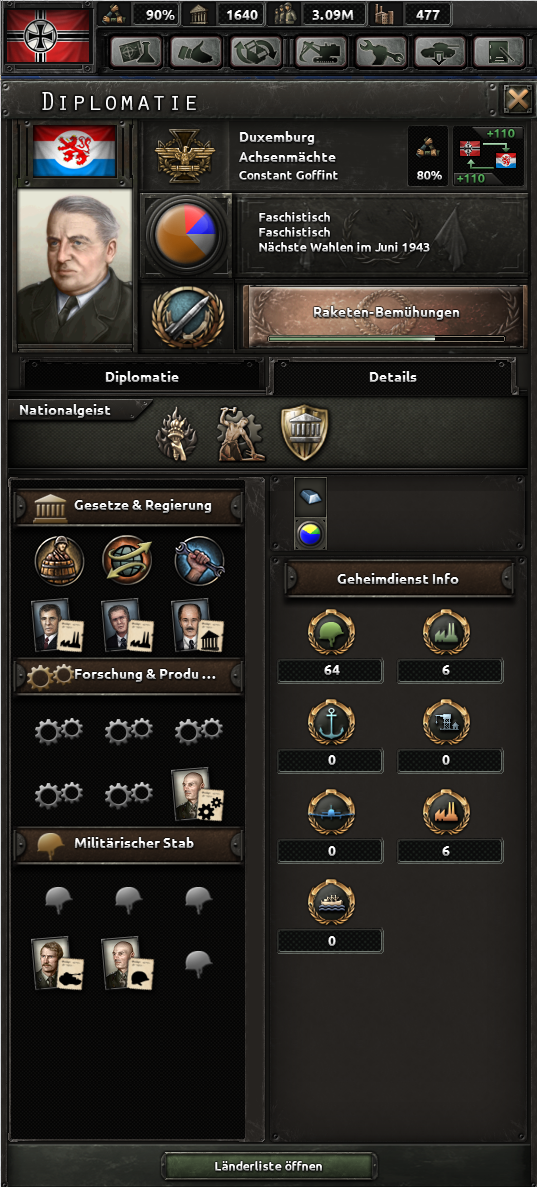Open the research flask icon in top toolbar

coord(136,51)
